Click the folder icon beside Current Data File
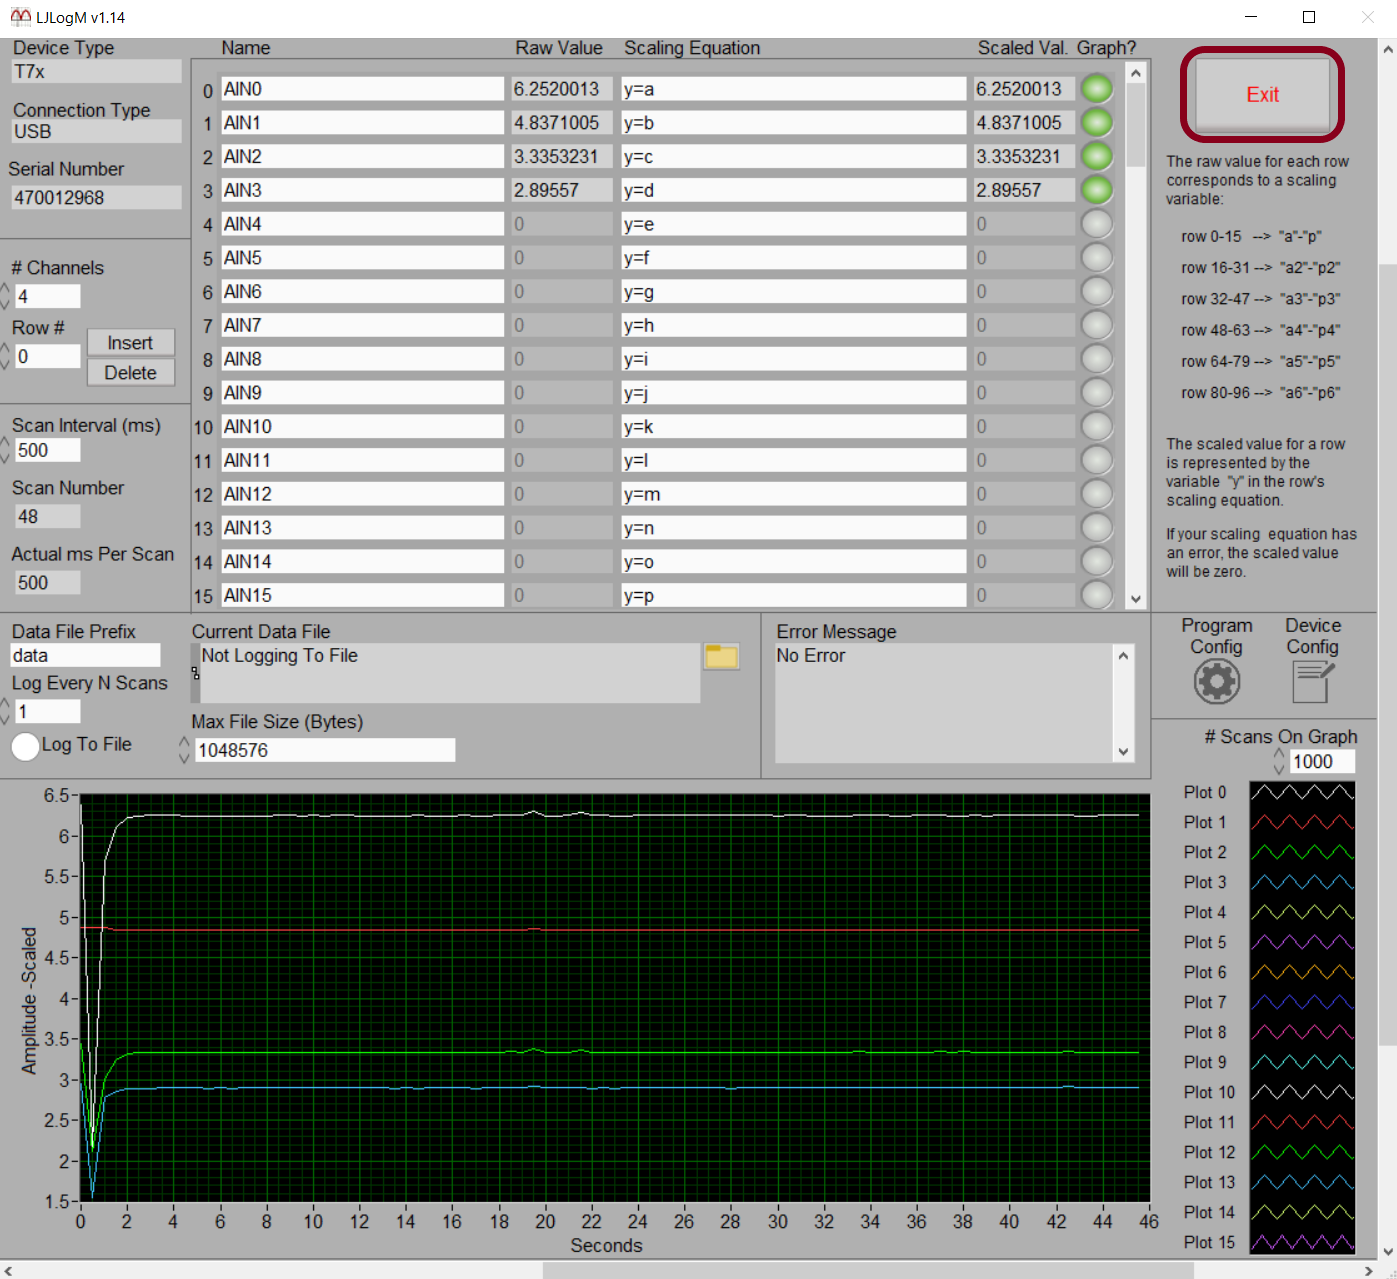The width and height of the screenshot is (1397, 1279). pos(721,656)
